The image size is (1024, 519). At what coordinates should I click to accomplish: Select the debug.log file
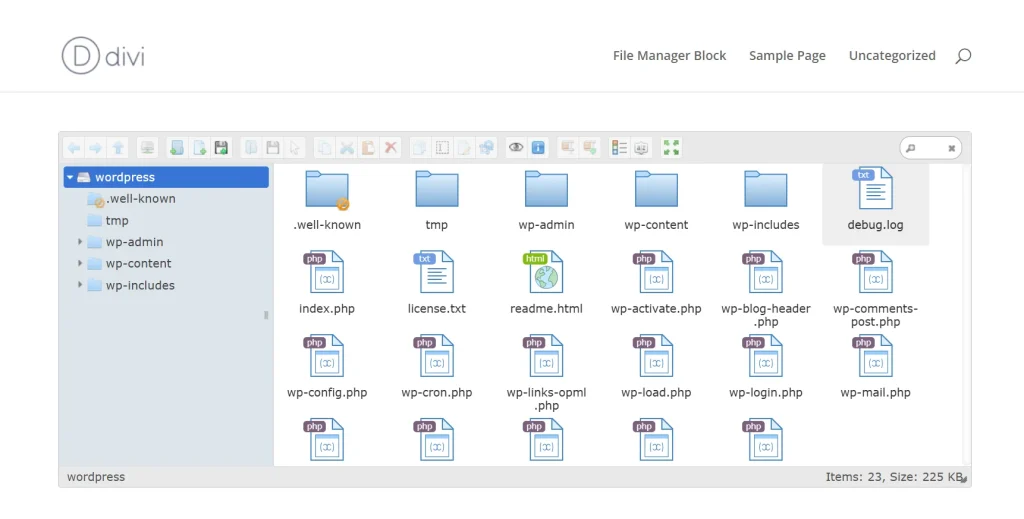(x=875, y=204)
